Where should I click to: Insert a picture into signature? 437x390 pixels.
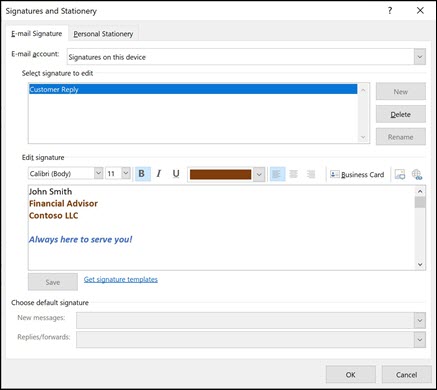400,174
